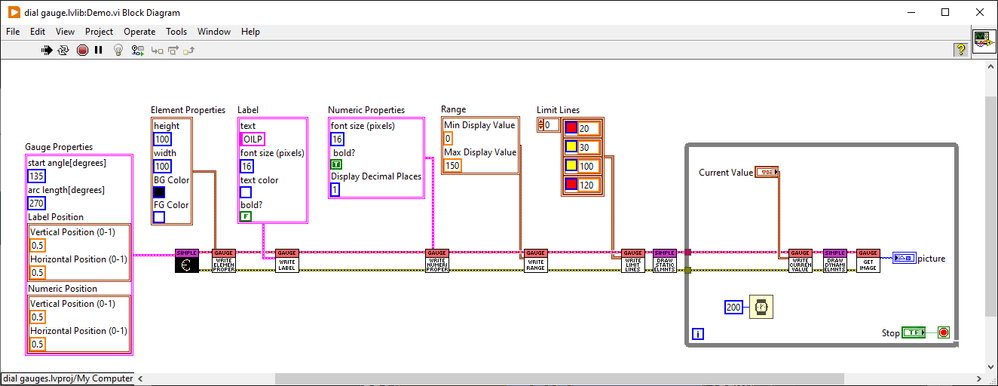The height and width of the screenshot is (386, 998).
Task: Click the Stop boolean terminal
Action: coord(914,332)
